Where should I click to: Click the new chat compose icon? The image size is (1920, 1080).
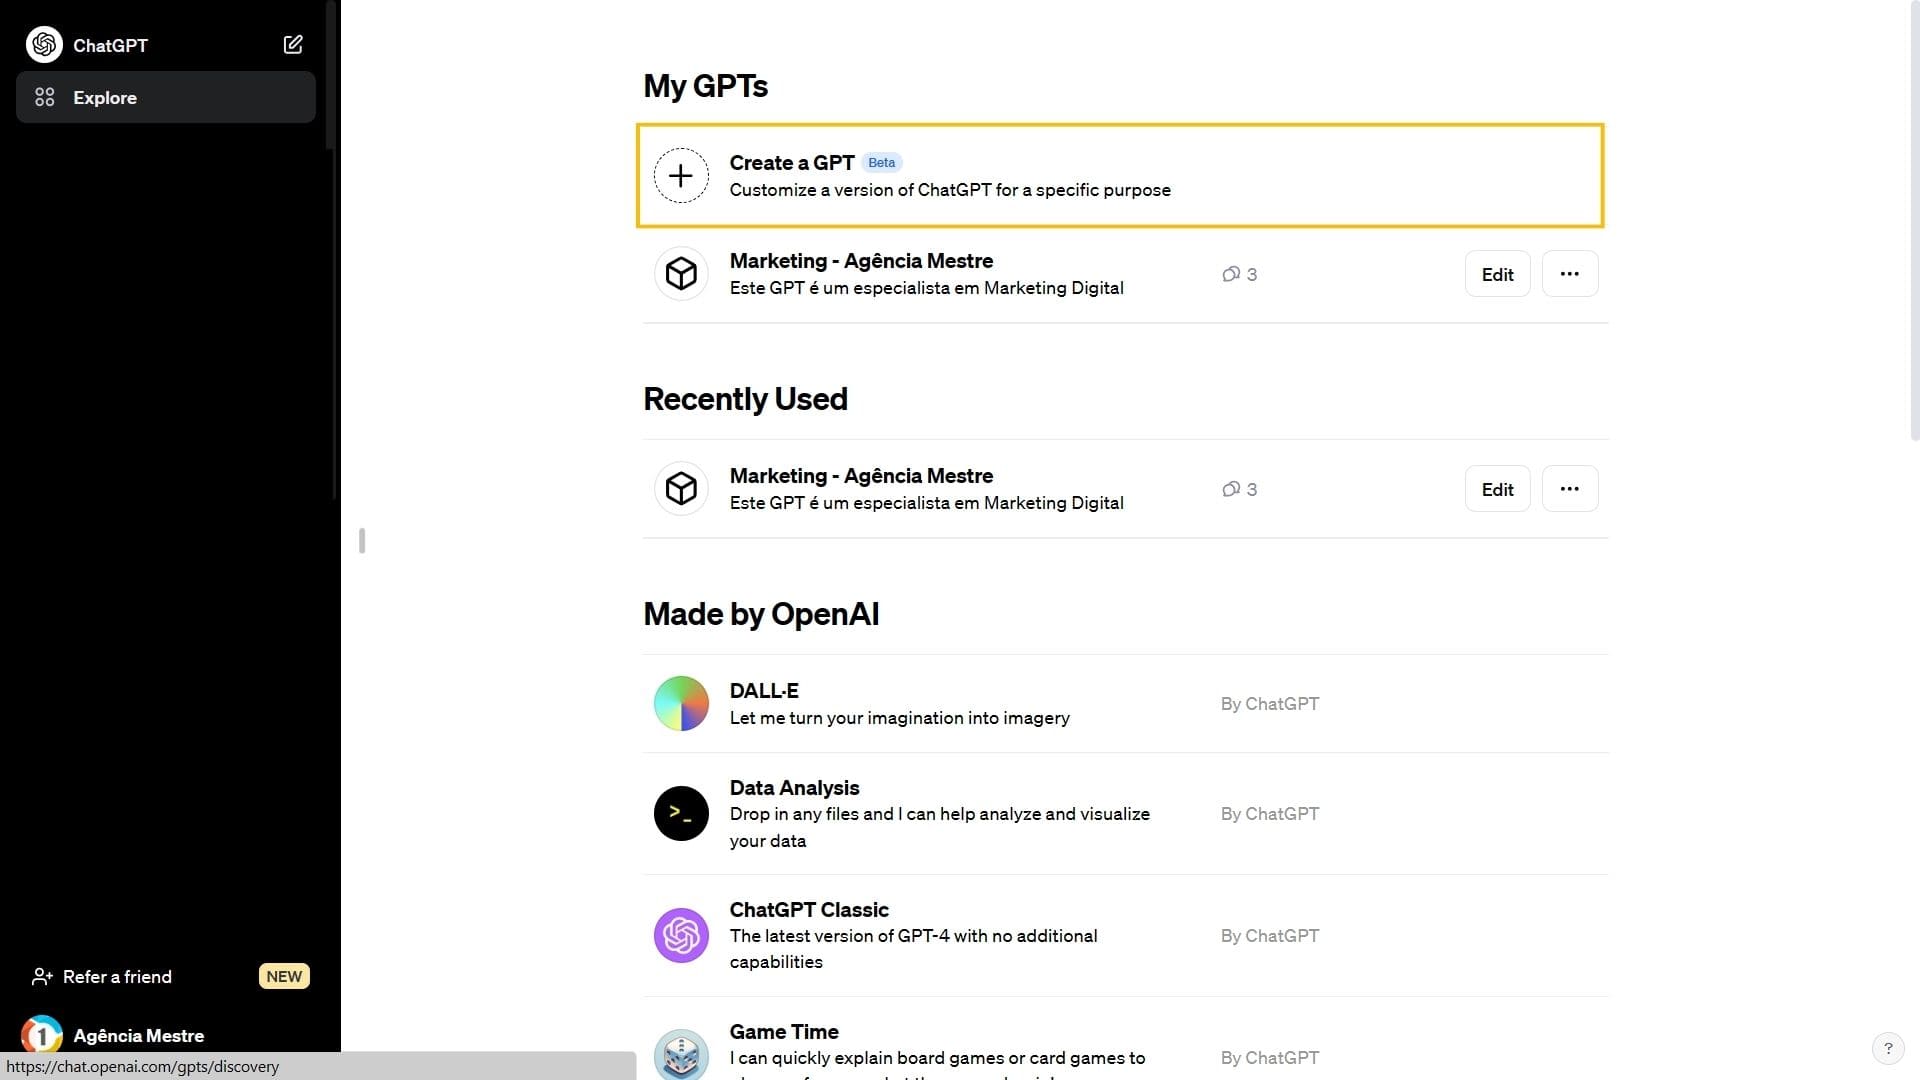tap(293, 45)
